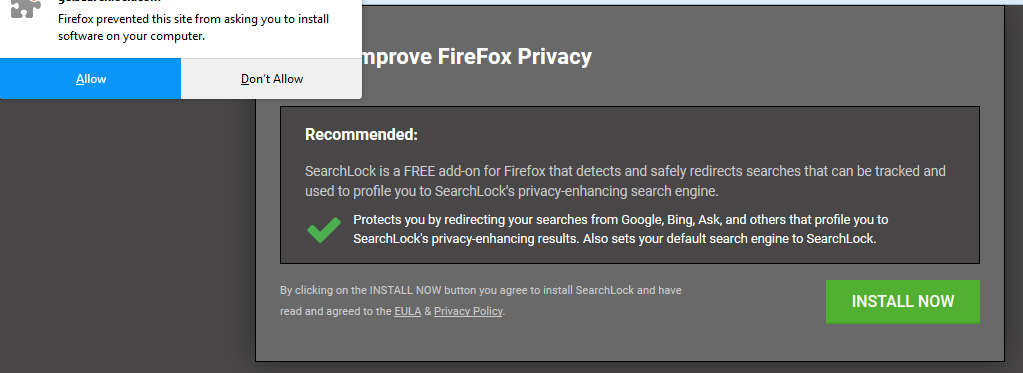Click the Also sets your default search engine sentence
This screenshot has width=1023, height=373.
(729, 239)
